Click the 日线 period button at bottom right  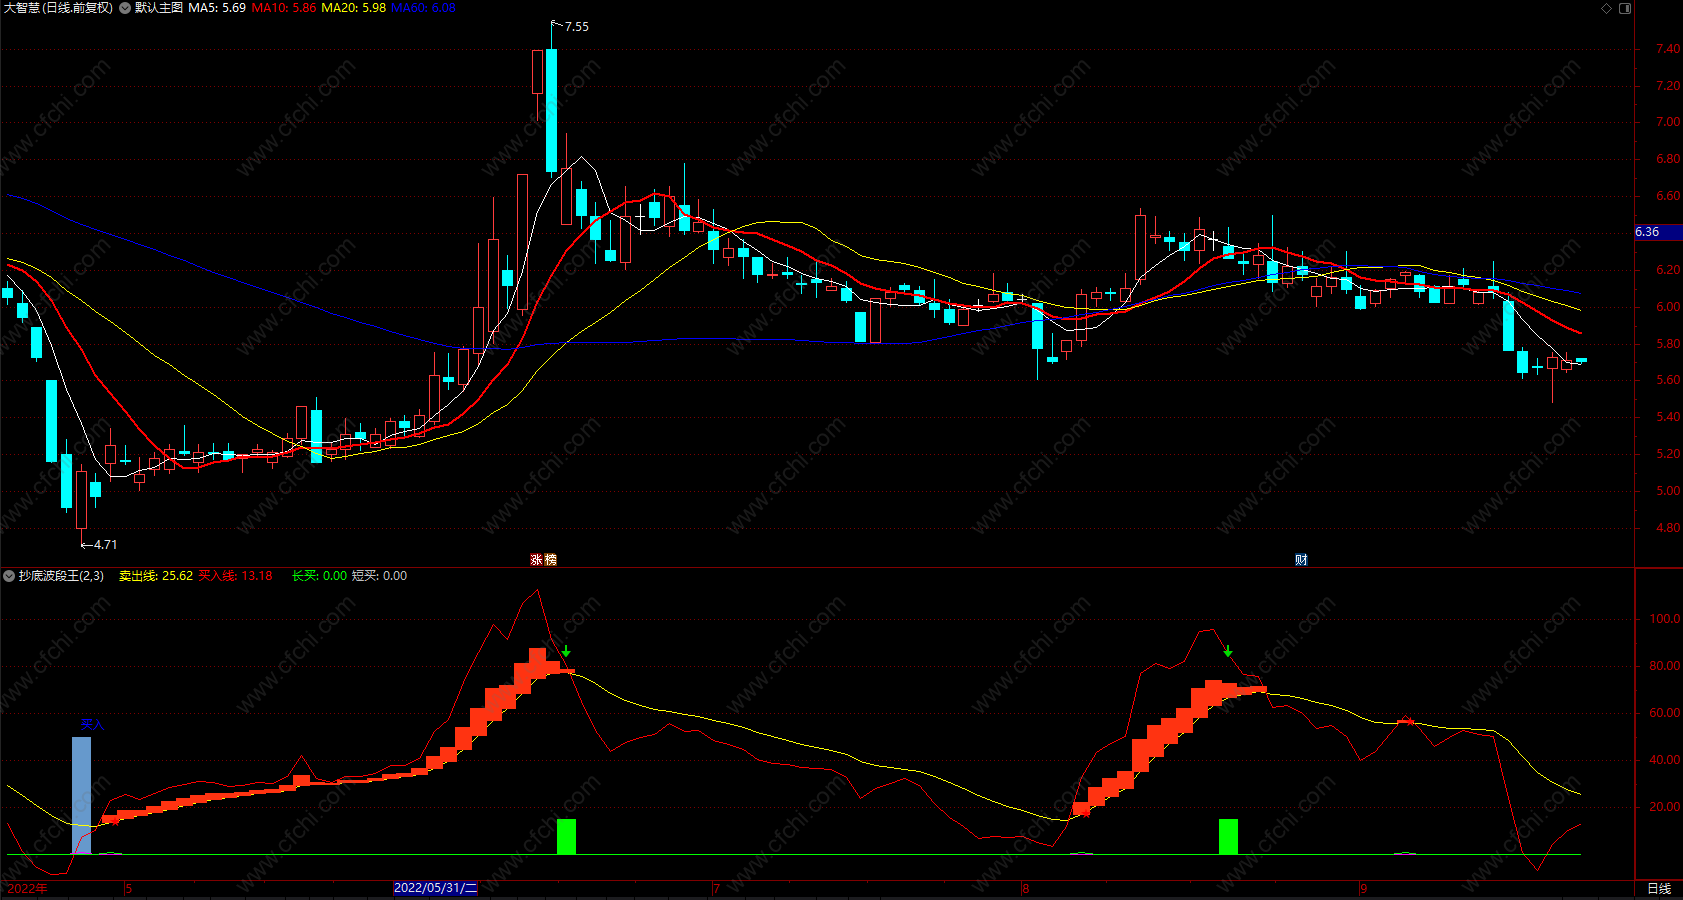click(1659, 888)
